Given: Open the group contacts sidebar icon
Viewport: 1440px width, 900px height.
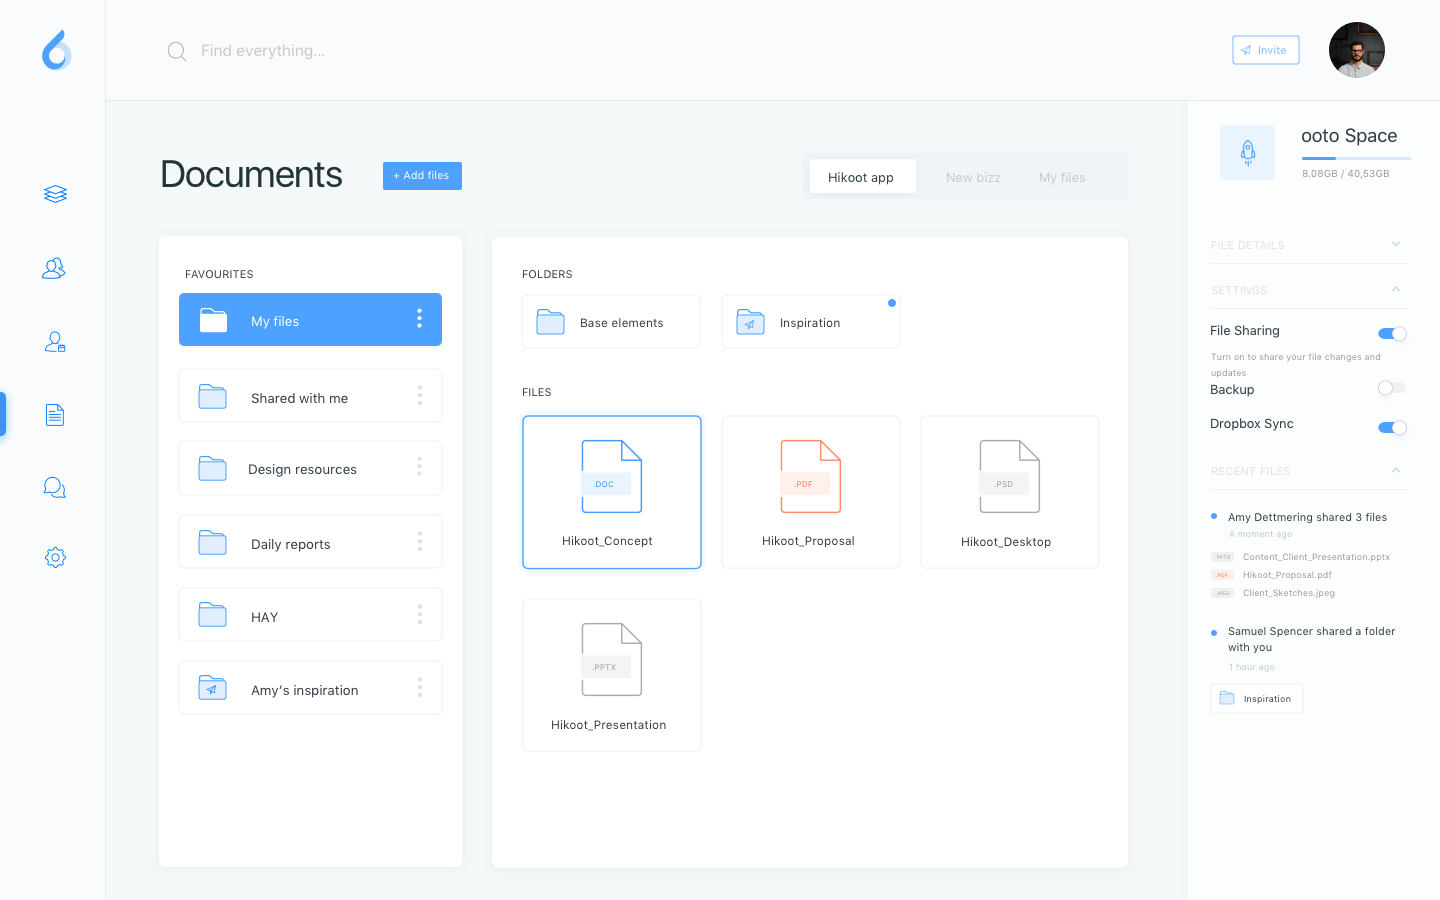Looking at the screenshot, I should click(54, 268).
